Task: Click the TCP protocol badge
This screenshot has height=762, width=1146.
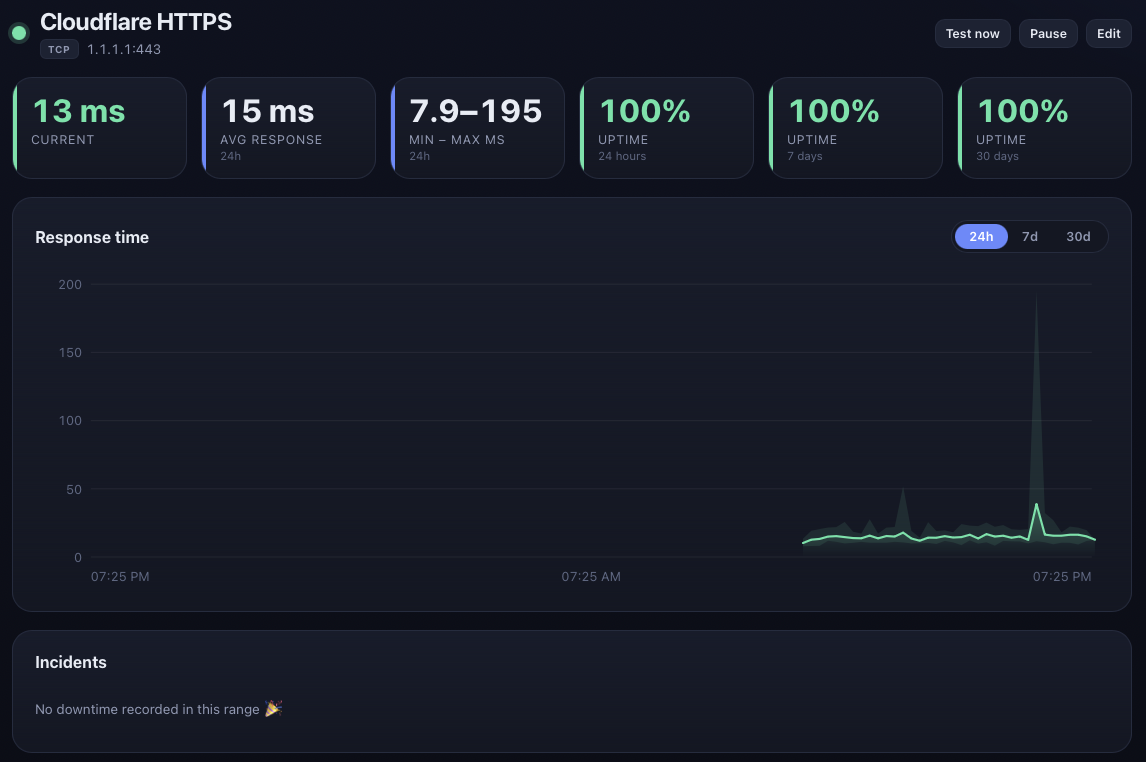Action: click(x=59, y=50)
